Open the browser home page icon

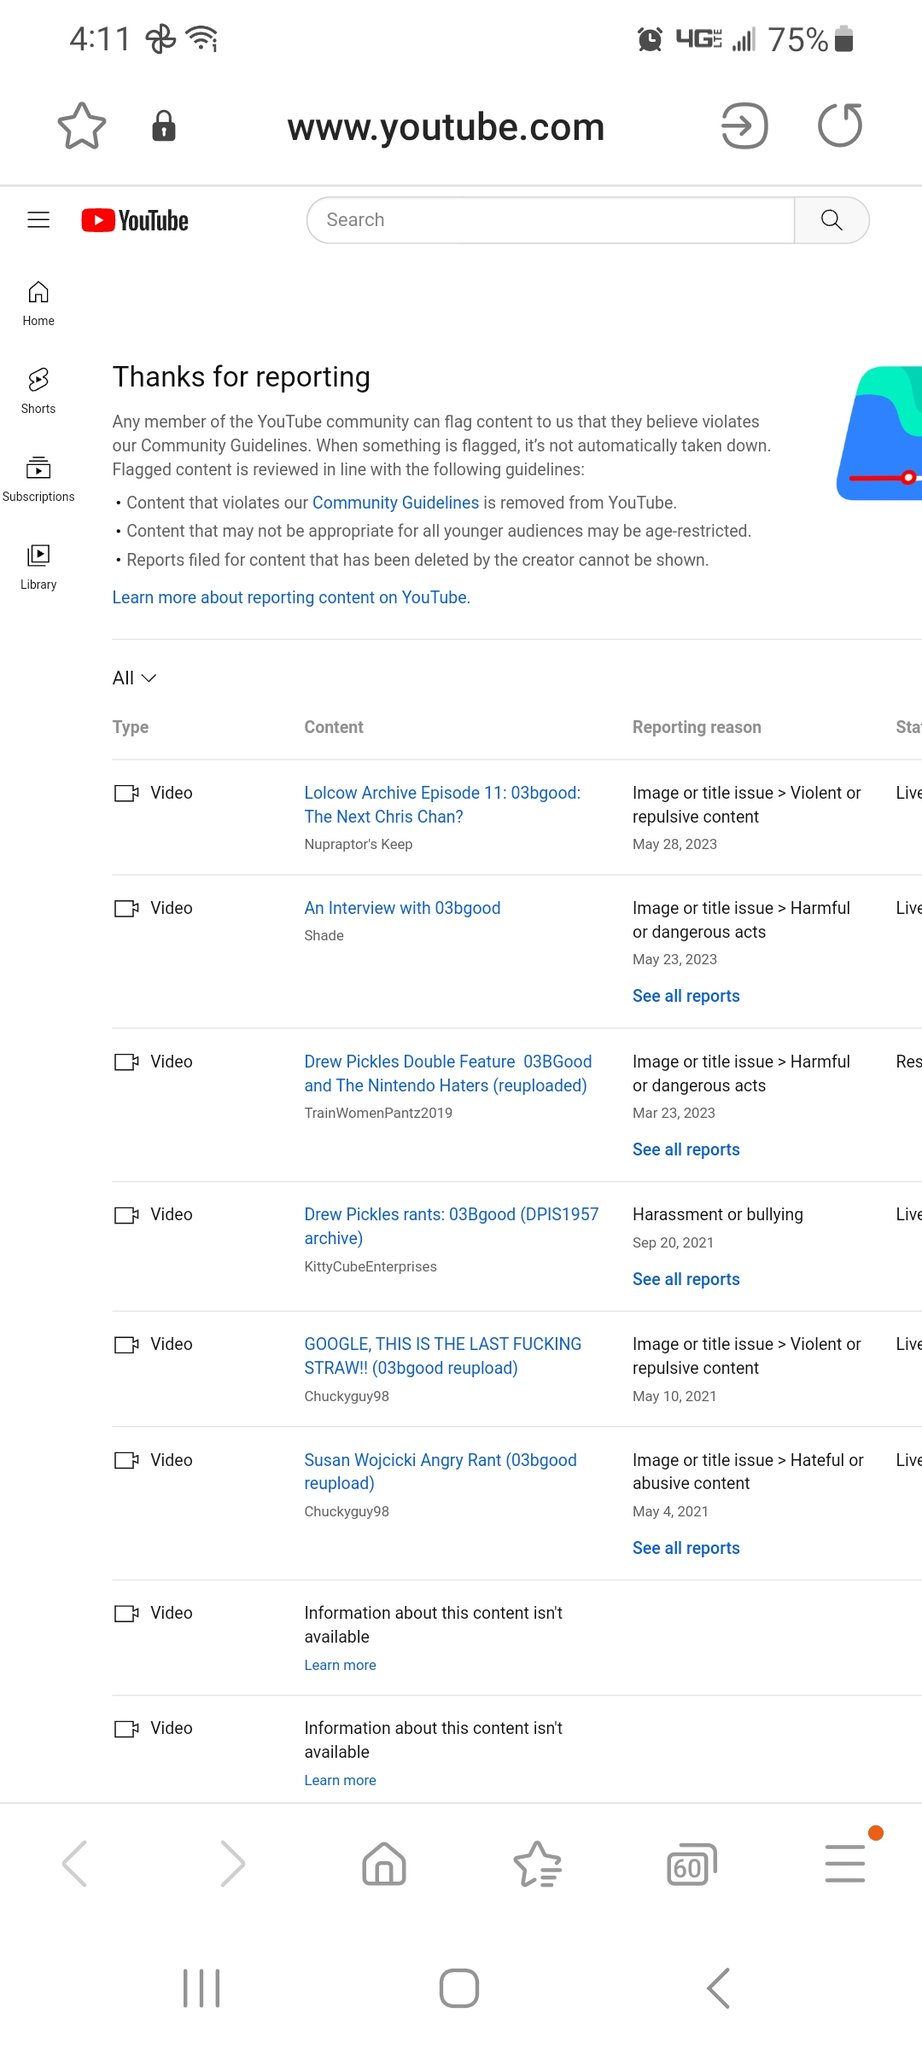[384, 1864]
